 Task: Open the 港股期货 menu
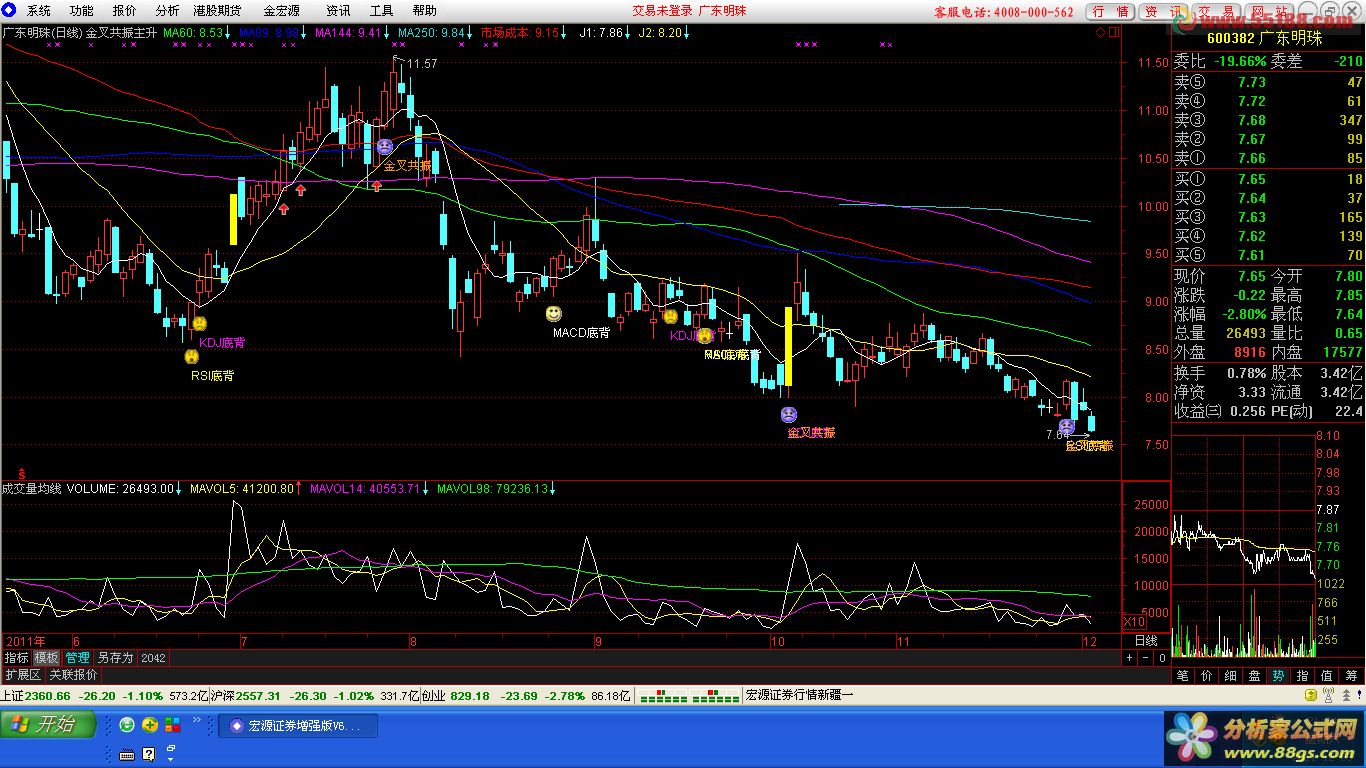(x=216, y=11)
